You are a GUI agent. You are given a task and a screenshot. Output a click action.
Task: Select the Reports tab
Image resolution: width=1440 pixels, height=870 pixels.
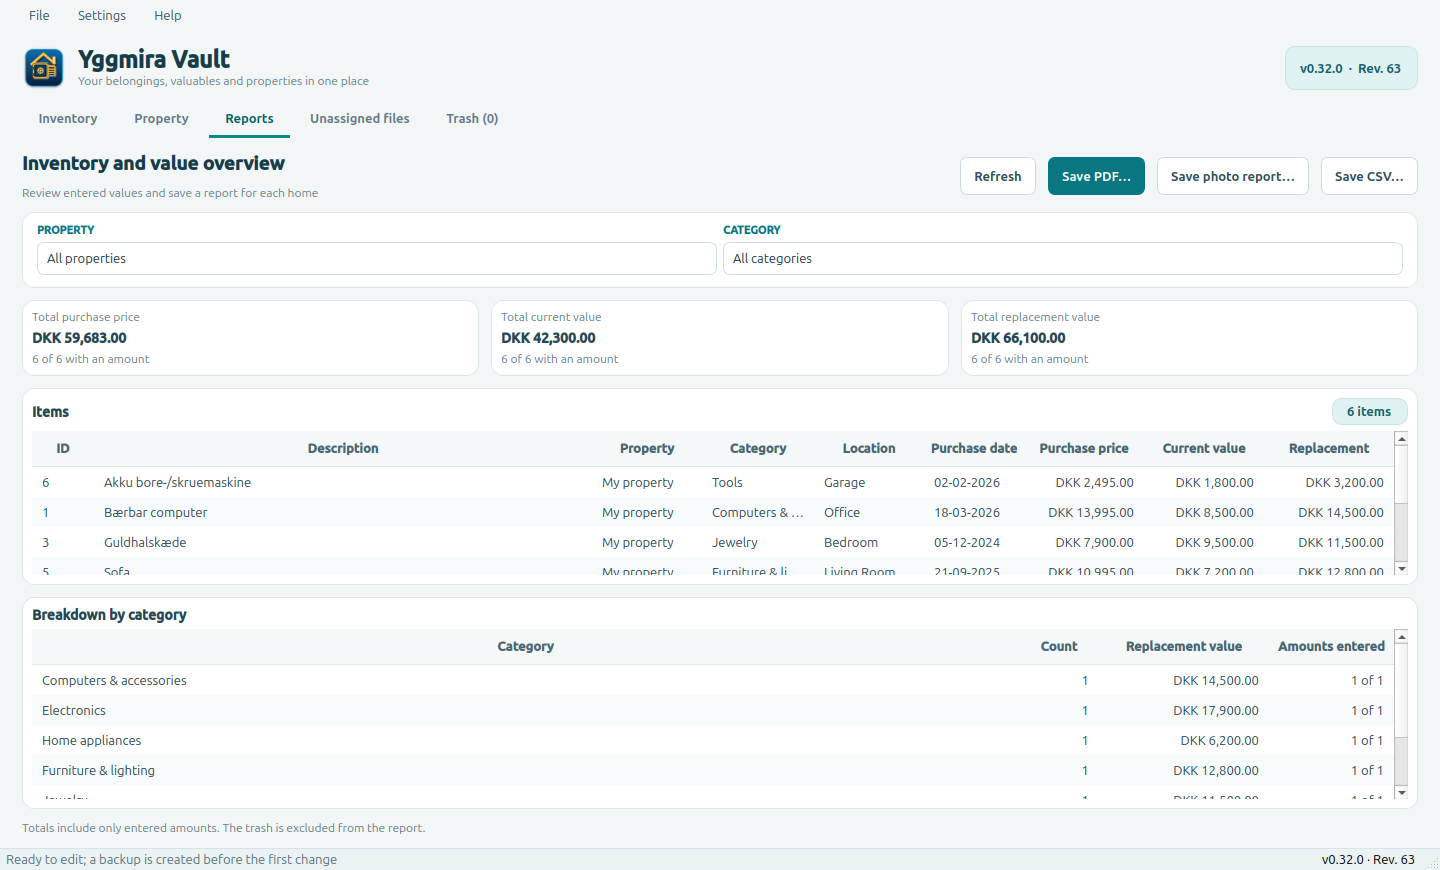[249, 119]
